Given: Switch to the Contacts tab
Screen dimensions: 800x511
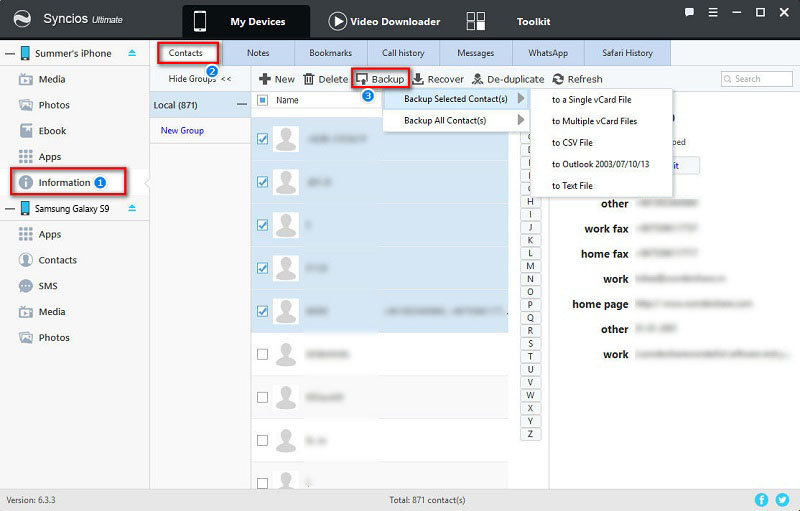Looking at the screenshot, I should pyautogui.click(x=186, y=53).
